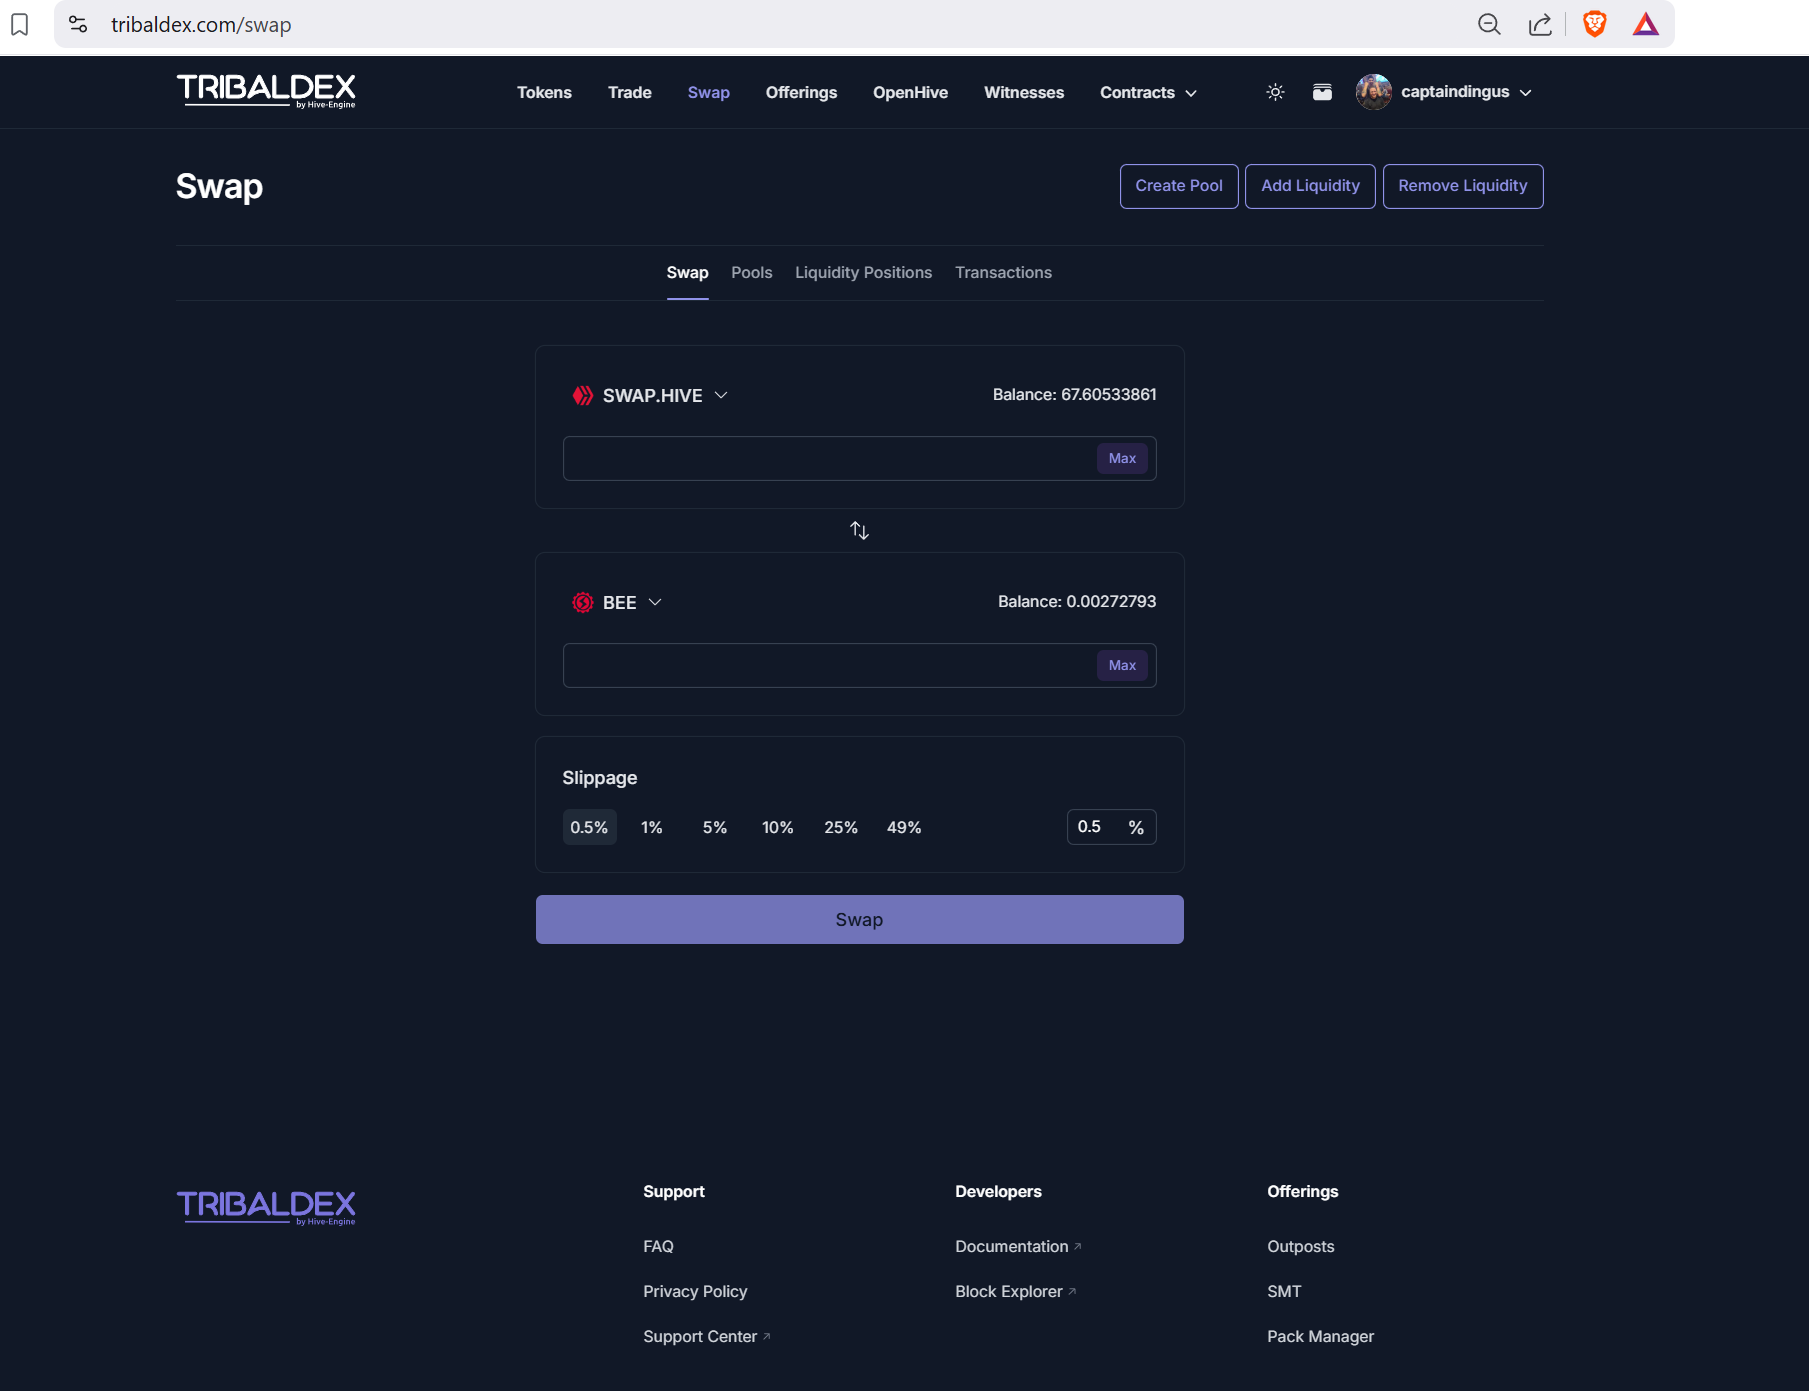
Task: Click Max for SWAP.HIVE amount
Action: (1122, 459)
